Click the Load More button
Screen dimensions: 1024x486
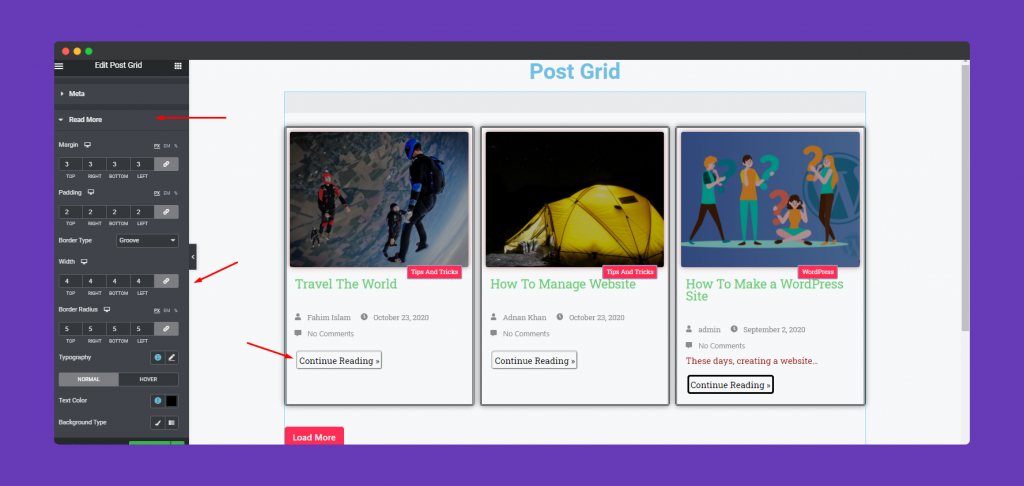(314, 437)
